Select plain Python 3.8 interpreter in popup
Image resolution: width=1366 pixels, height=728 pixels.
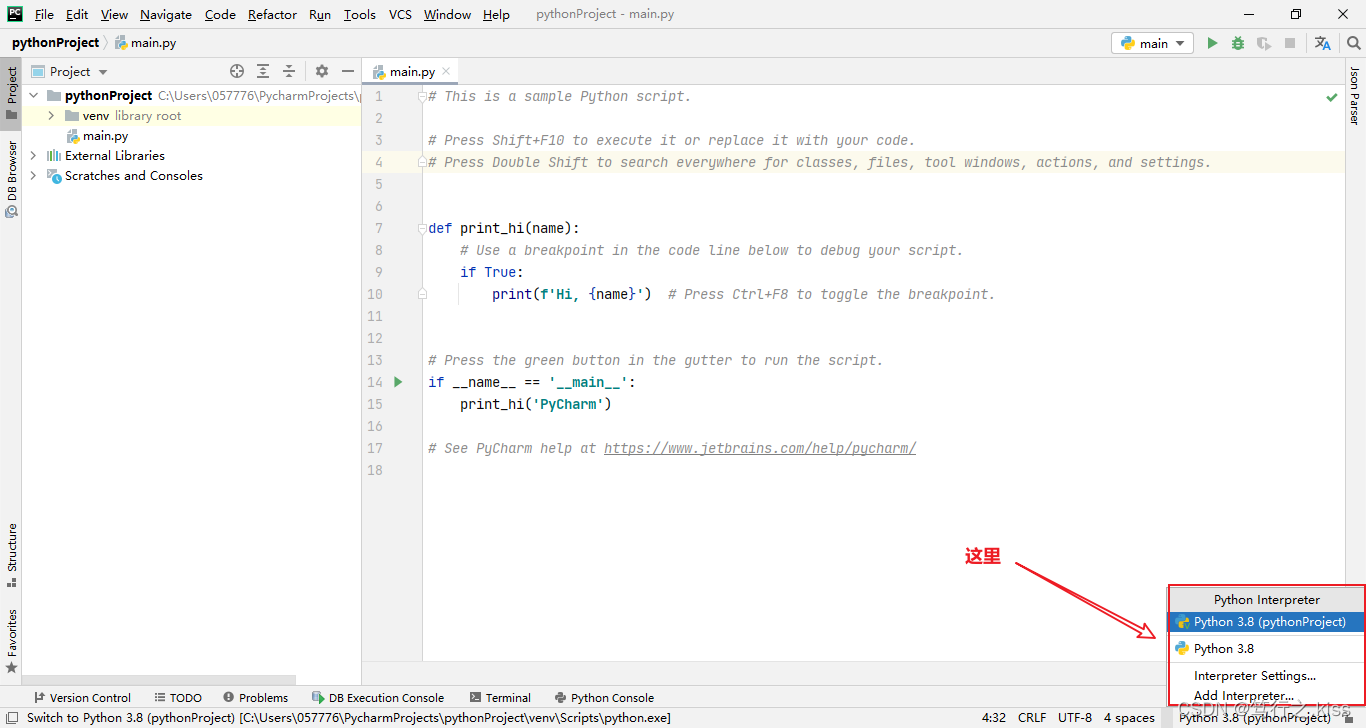[x=1266, y=648]
